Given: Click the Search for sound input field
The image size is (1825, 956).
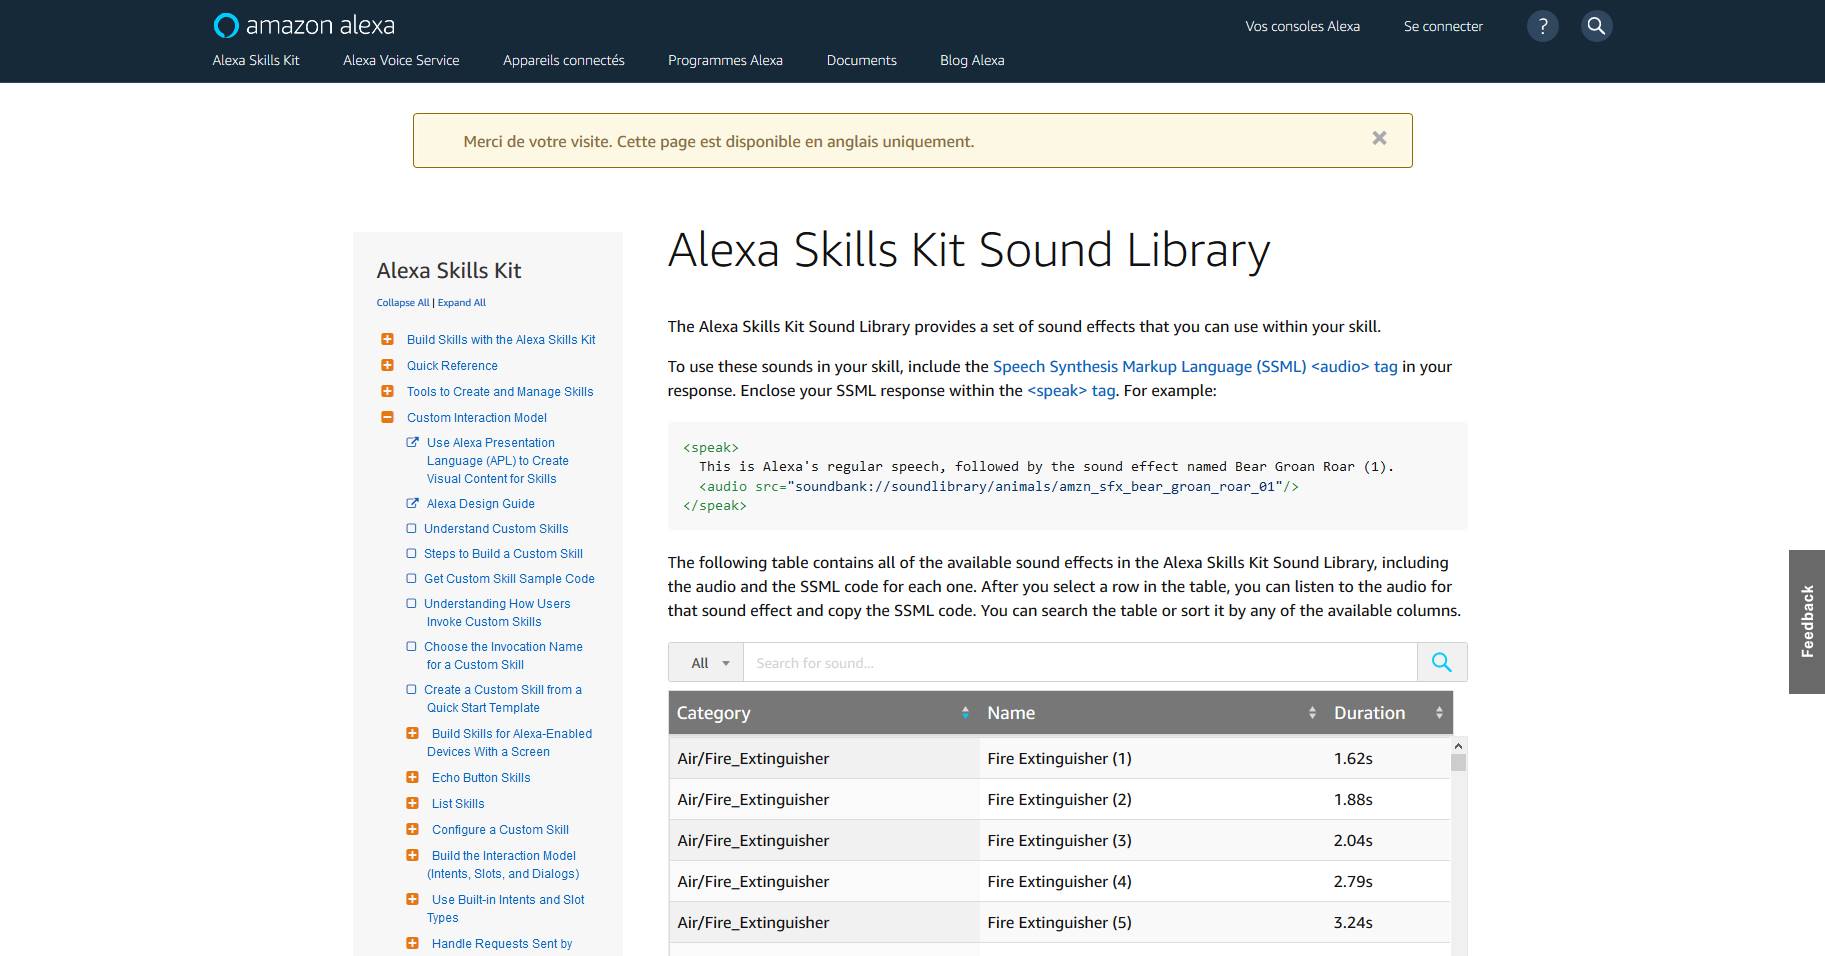Looking at the screenshot, I should click(1080, 663).
